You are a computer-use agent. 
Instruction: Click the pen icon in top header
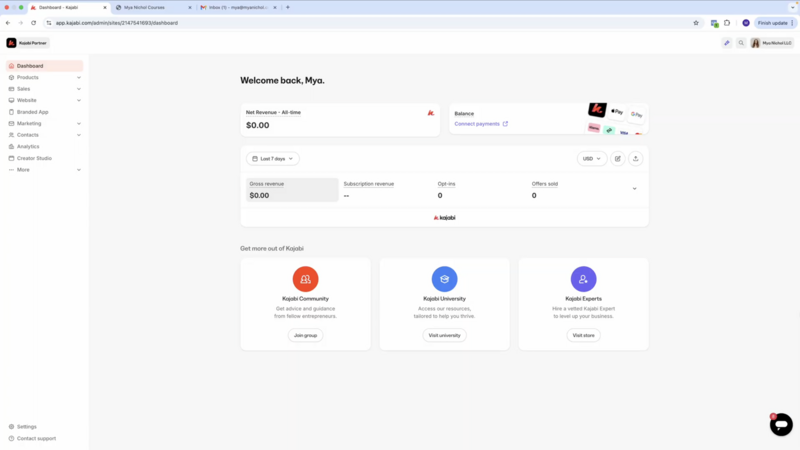[727, 43]
